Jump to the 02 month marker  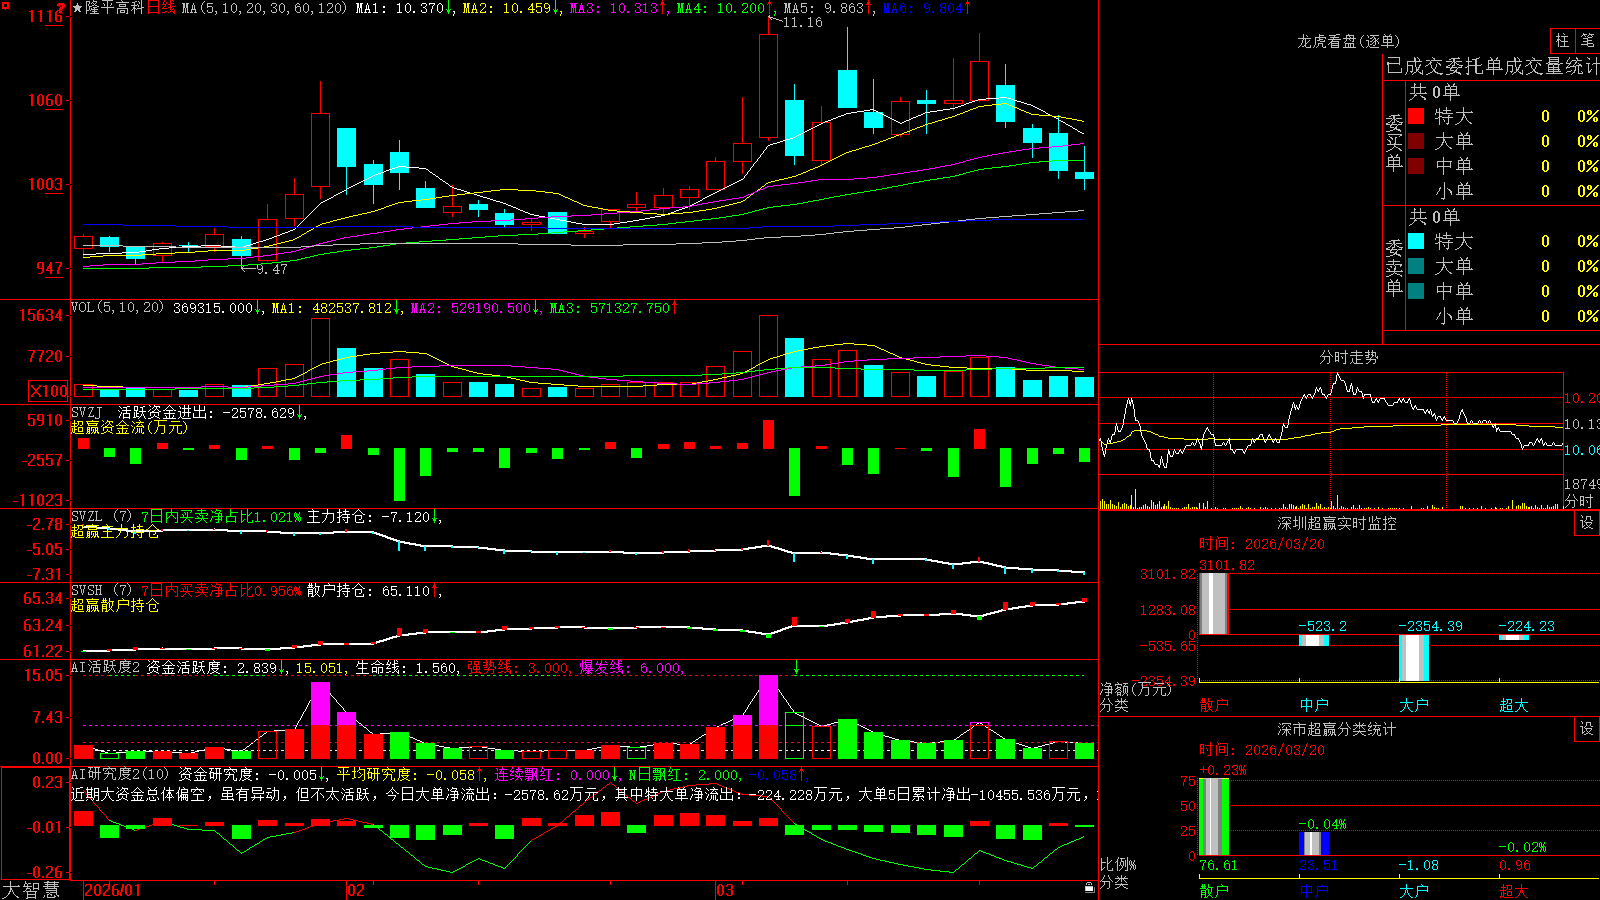pyautogui.click(x=356, y=890)
